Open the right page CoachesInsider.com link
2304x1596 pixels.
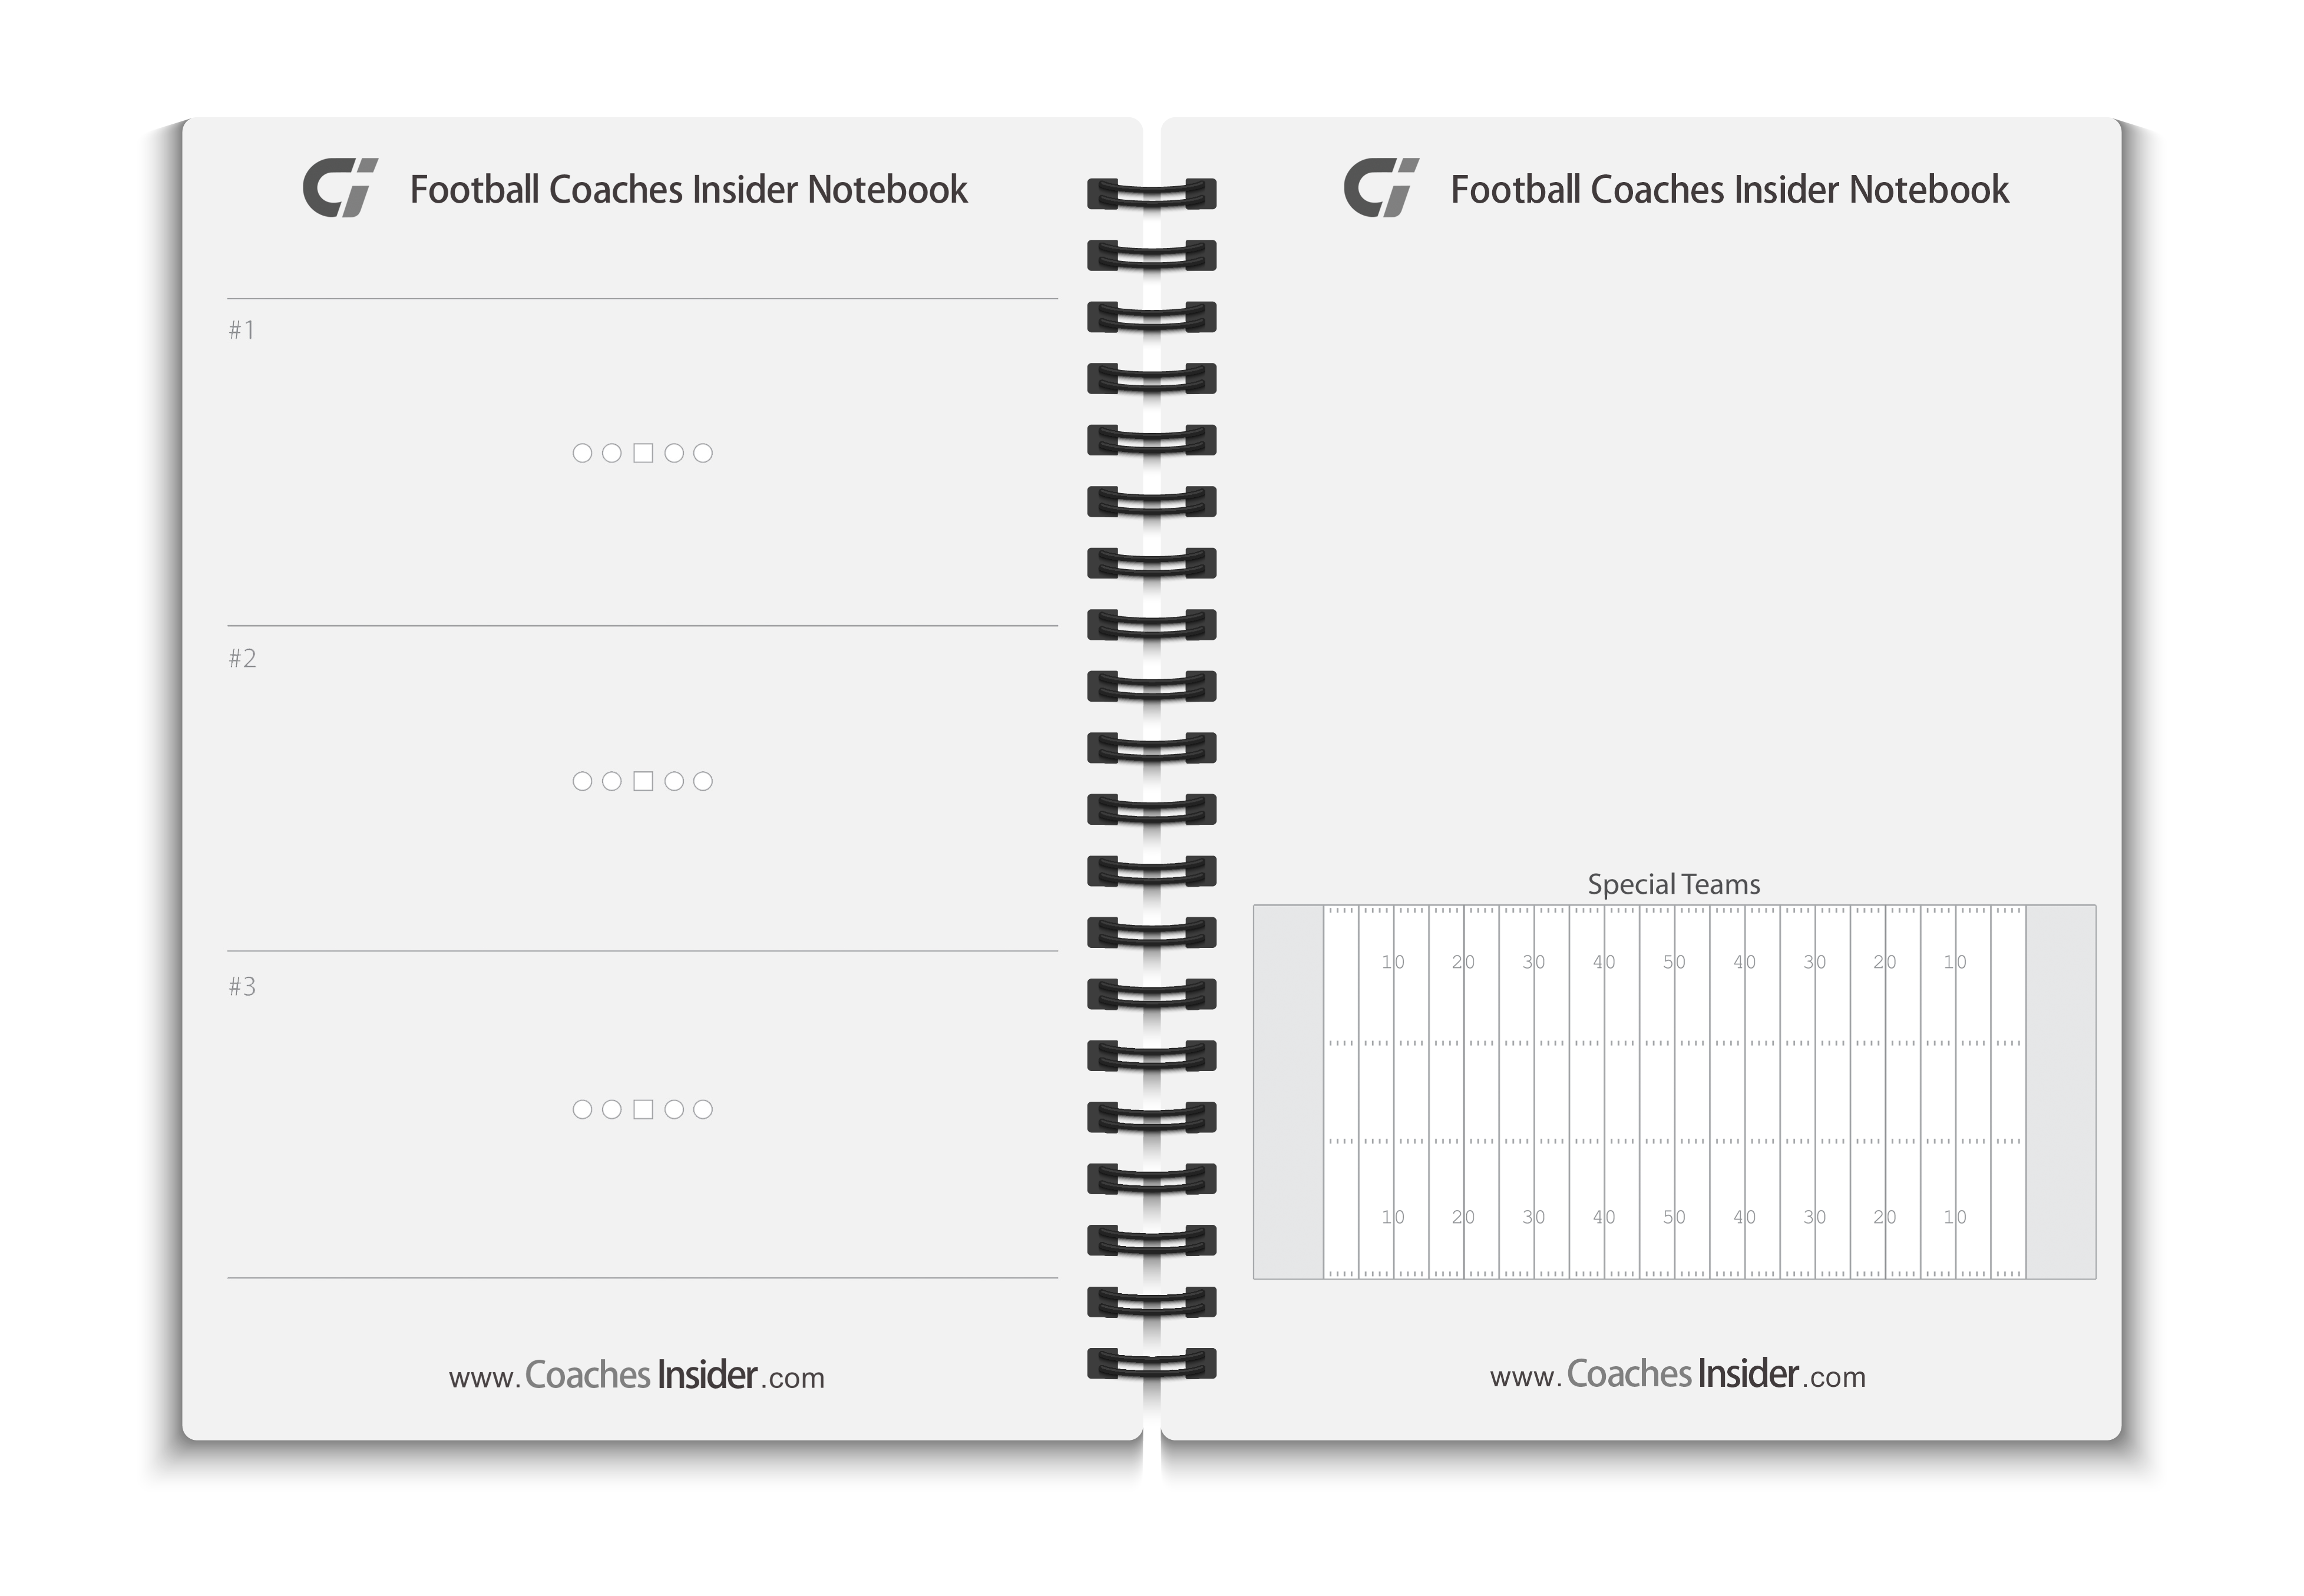point(1678,1375)
